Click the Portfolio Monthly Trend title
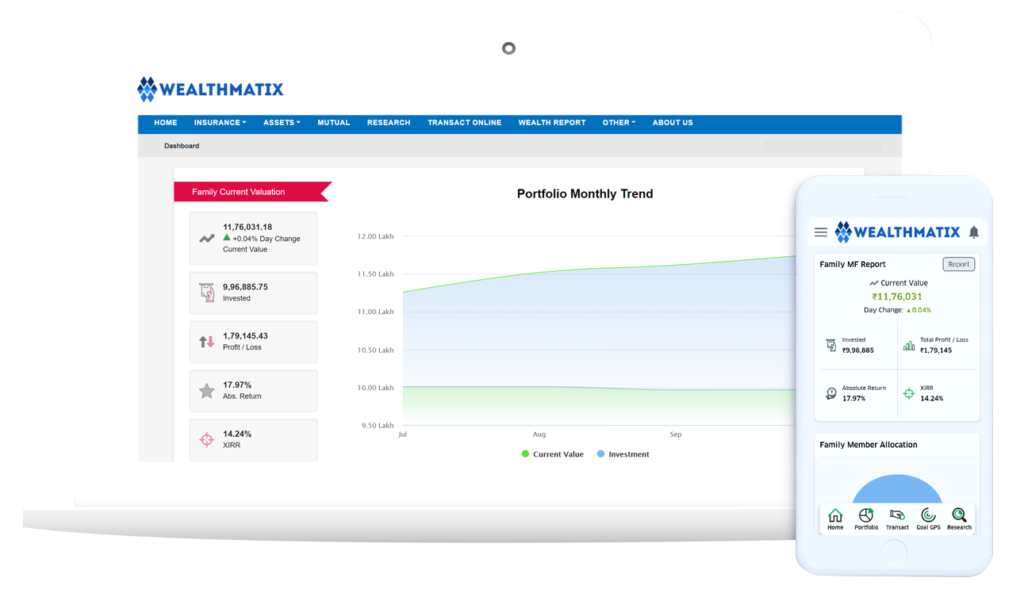 (x=584, y=193)
